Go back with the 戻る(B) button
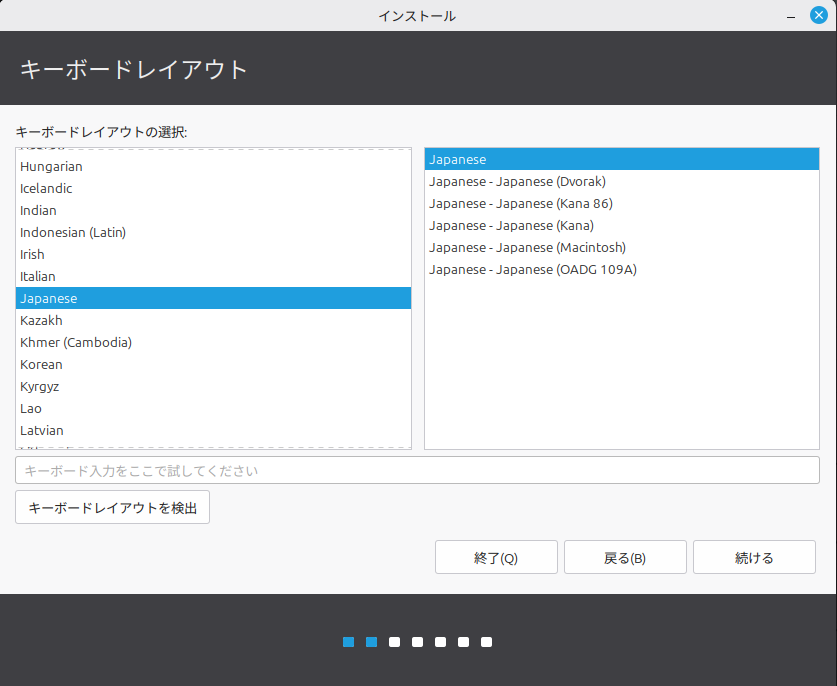This screenshot has width=837, height=686. point(625,558)
